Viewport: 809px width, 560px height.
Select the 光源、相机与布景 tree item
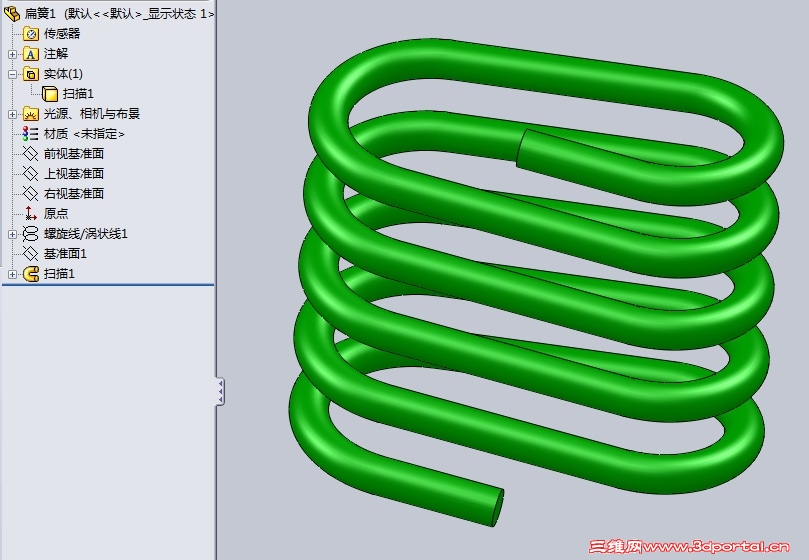[x=92, y=114]
